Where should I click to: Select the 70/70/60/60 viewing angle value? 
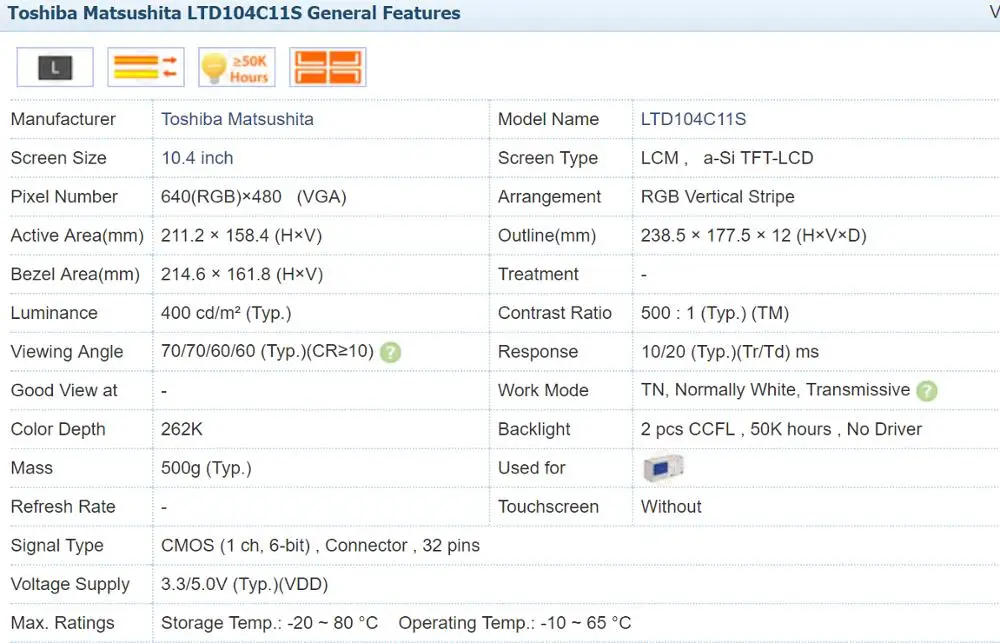pos(267,351)
